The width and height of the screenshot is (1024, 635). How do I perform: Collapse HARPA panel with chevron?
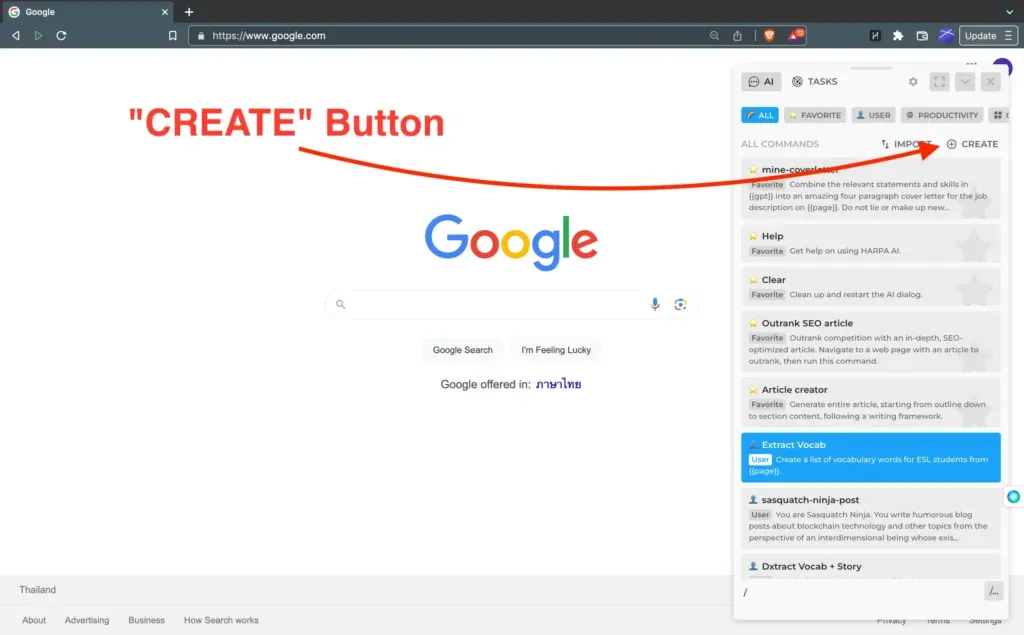[965, 82]
